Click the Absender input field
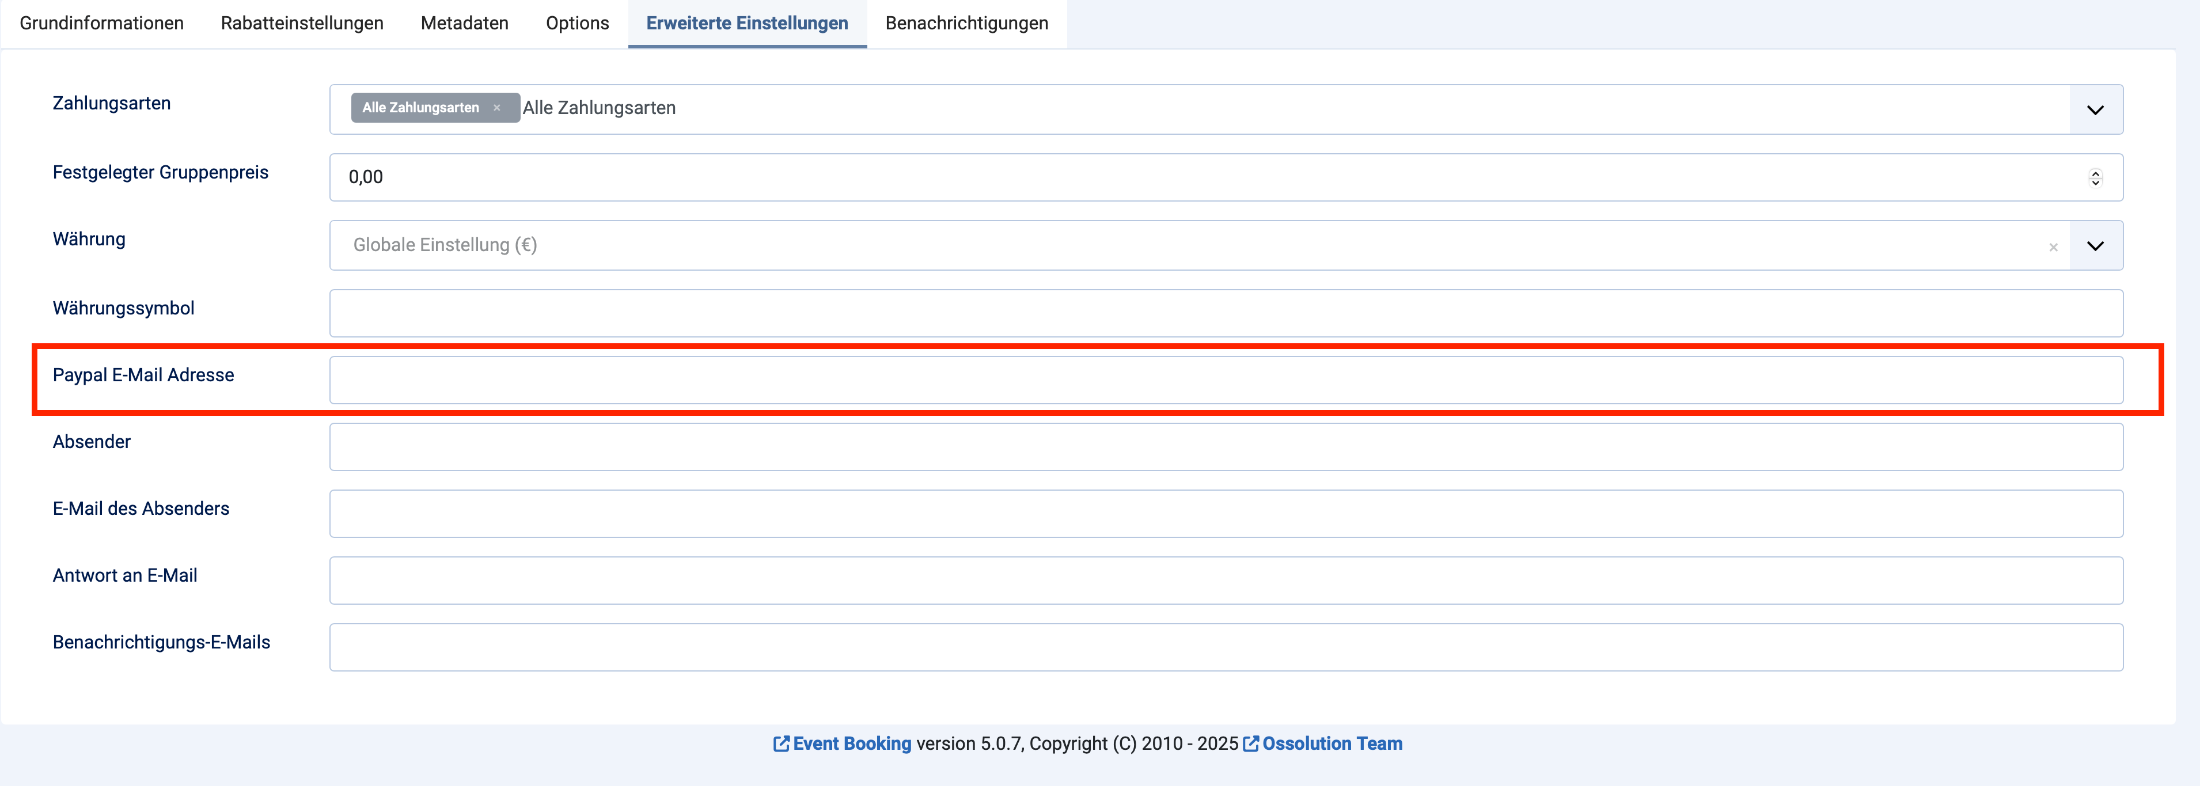Screen dimensions: 2200x786 click(x=1226, y=447)
